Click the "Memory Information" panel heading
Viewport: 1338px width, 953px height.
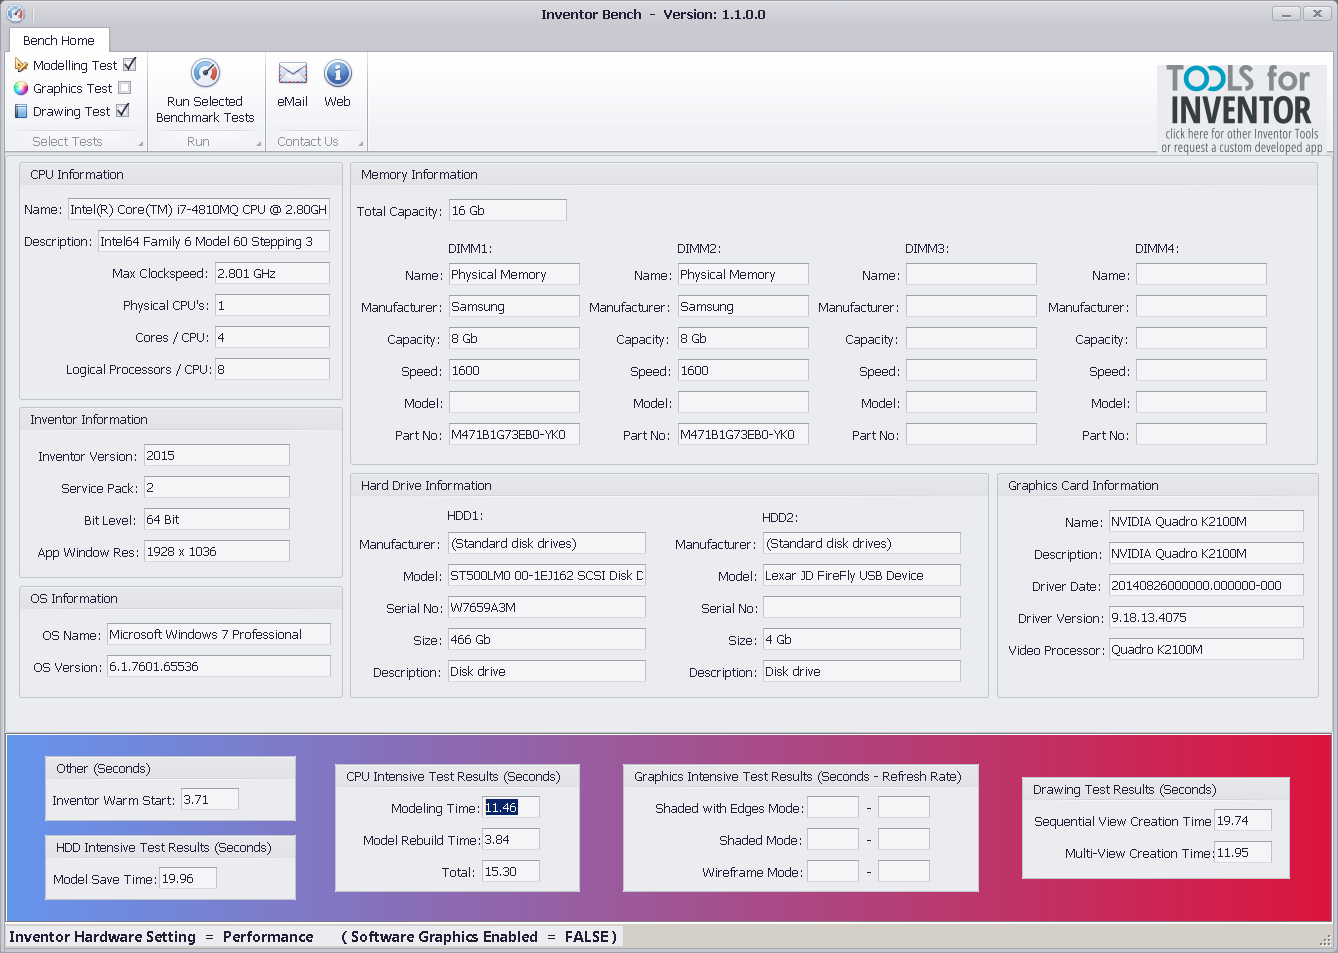click(x=419, y=175)
